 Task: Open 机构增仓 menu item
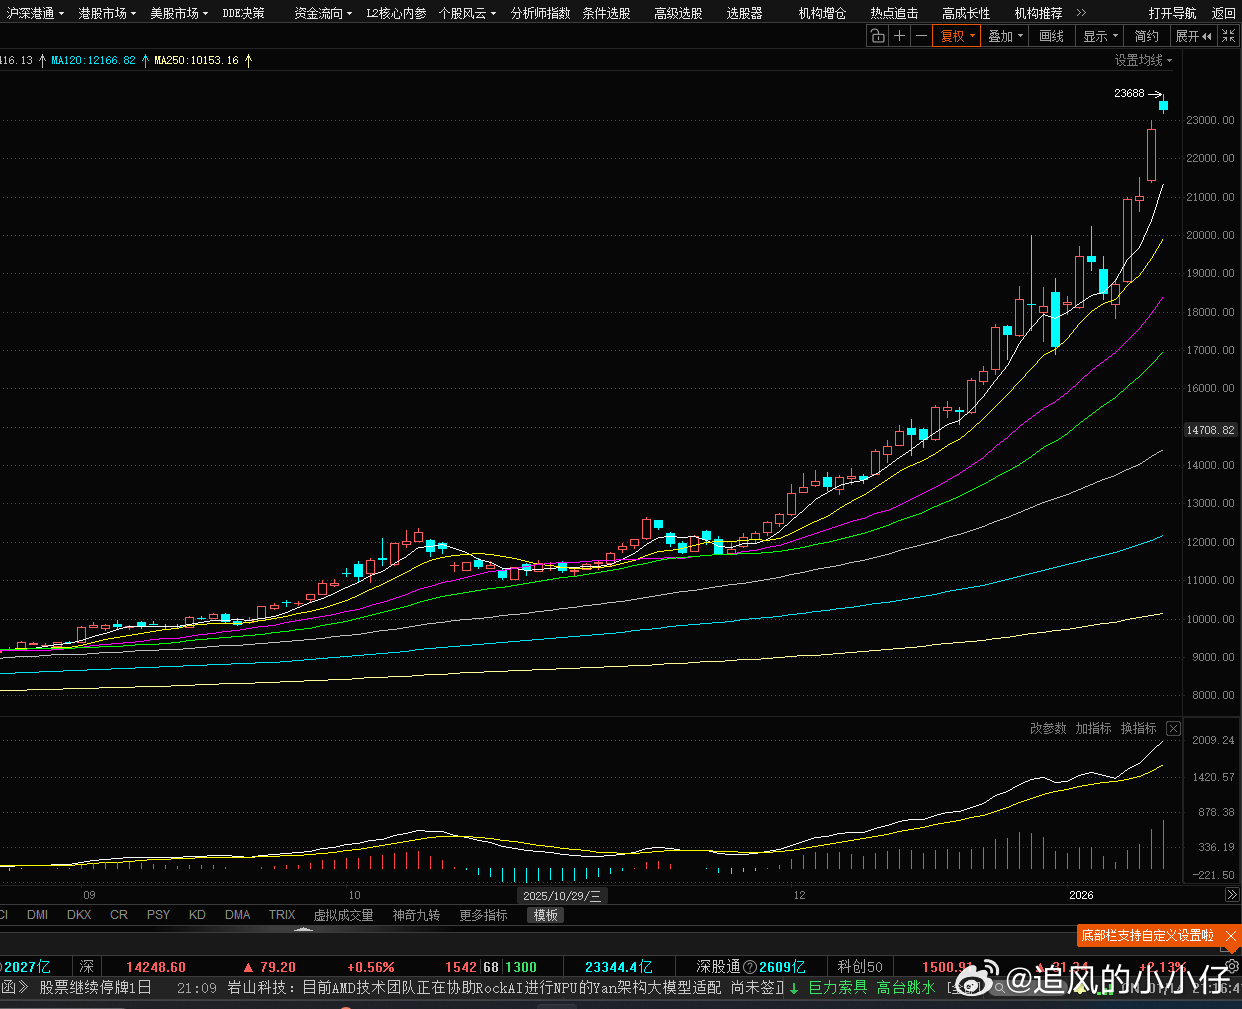tap(822, 13)
